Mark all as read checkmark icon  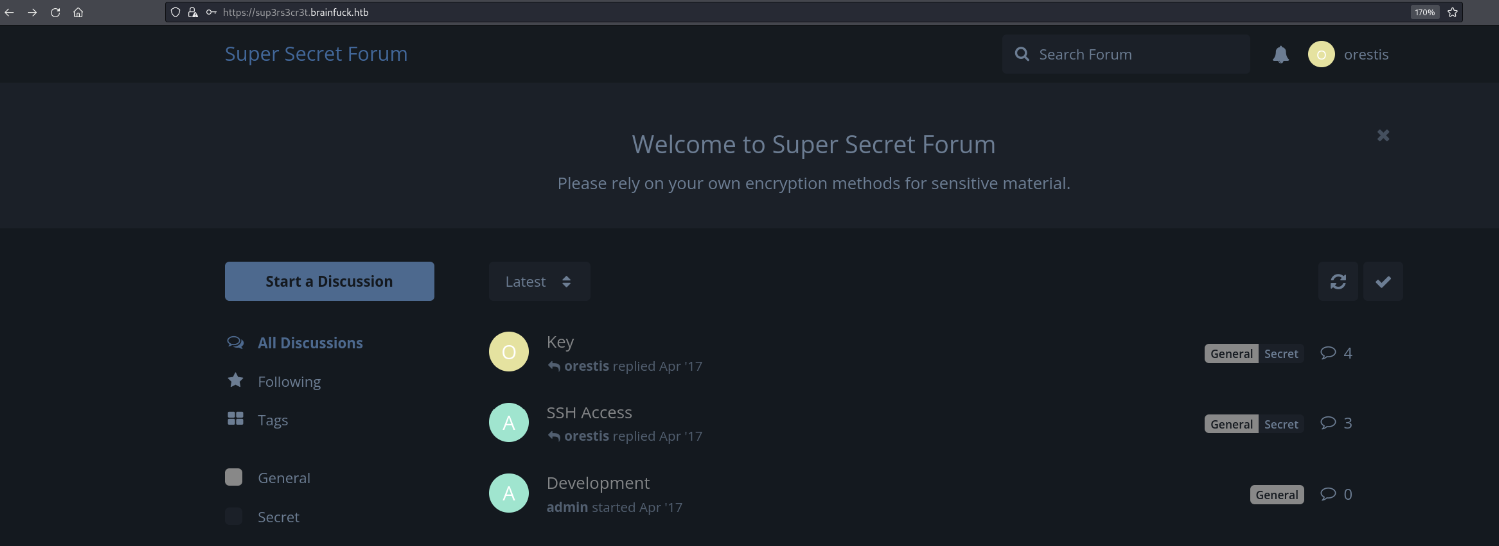tap(1382, 282)
